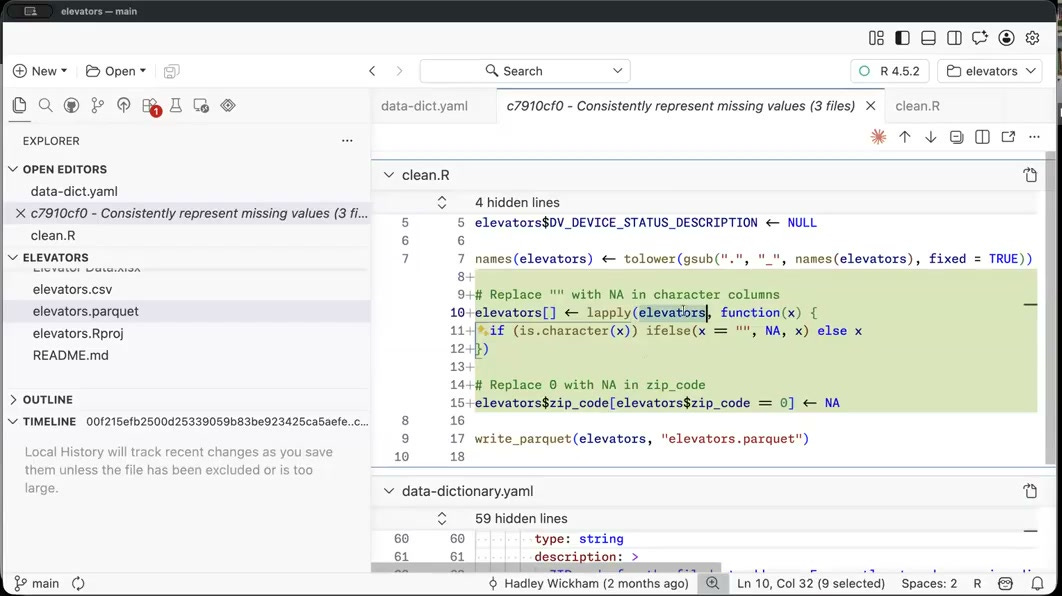Open the Search view magnifier icon in the sidebar
Screen dimensions: 1062x596
tap(45, 105)
